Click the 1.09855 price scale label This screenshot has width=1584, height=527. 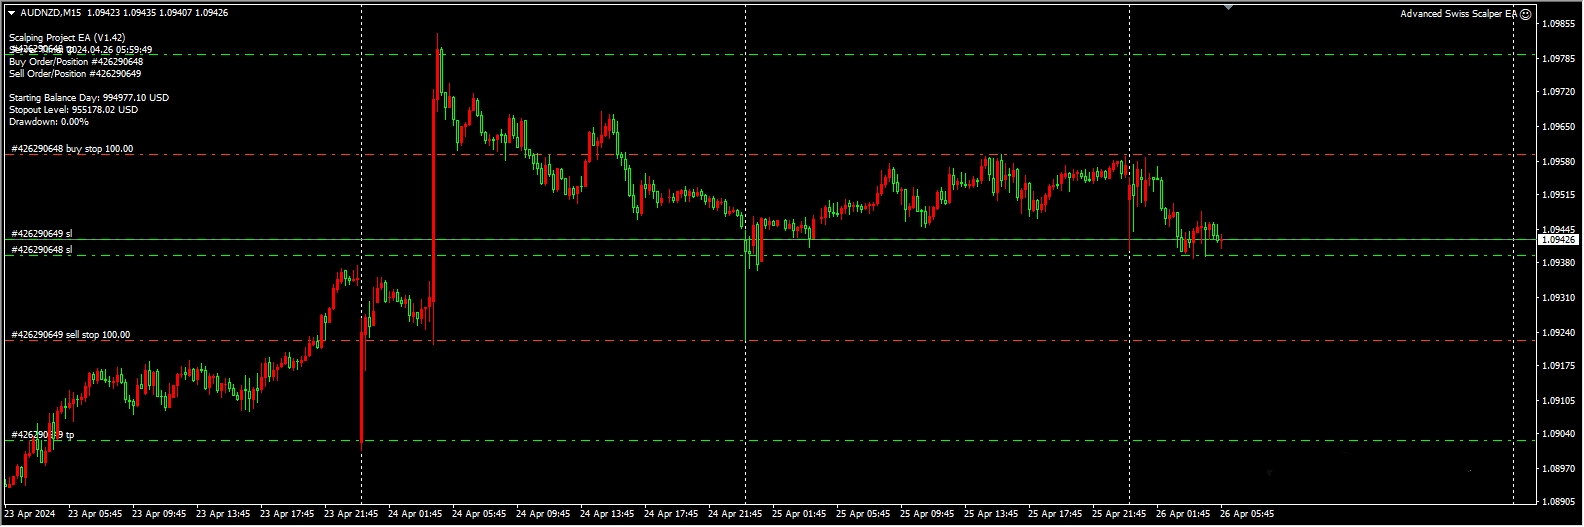coord(1559,24)
